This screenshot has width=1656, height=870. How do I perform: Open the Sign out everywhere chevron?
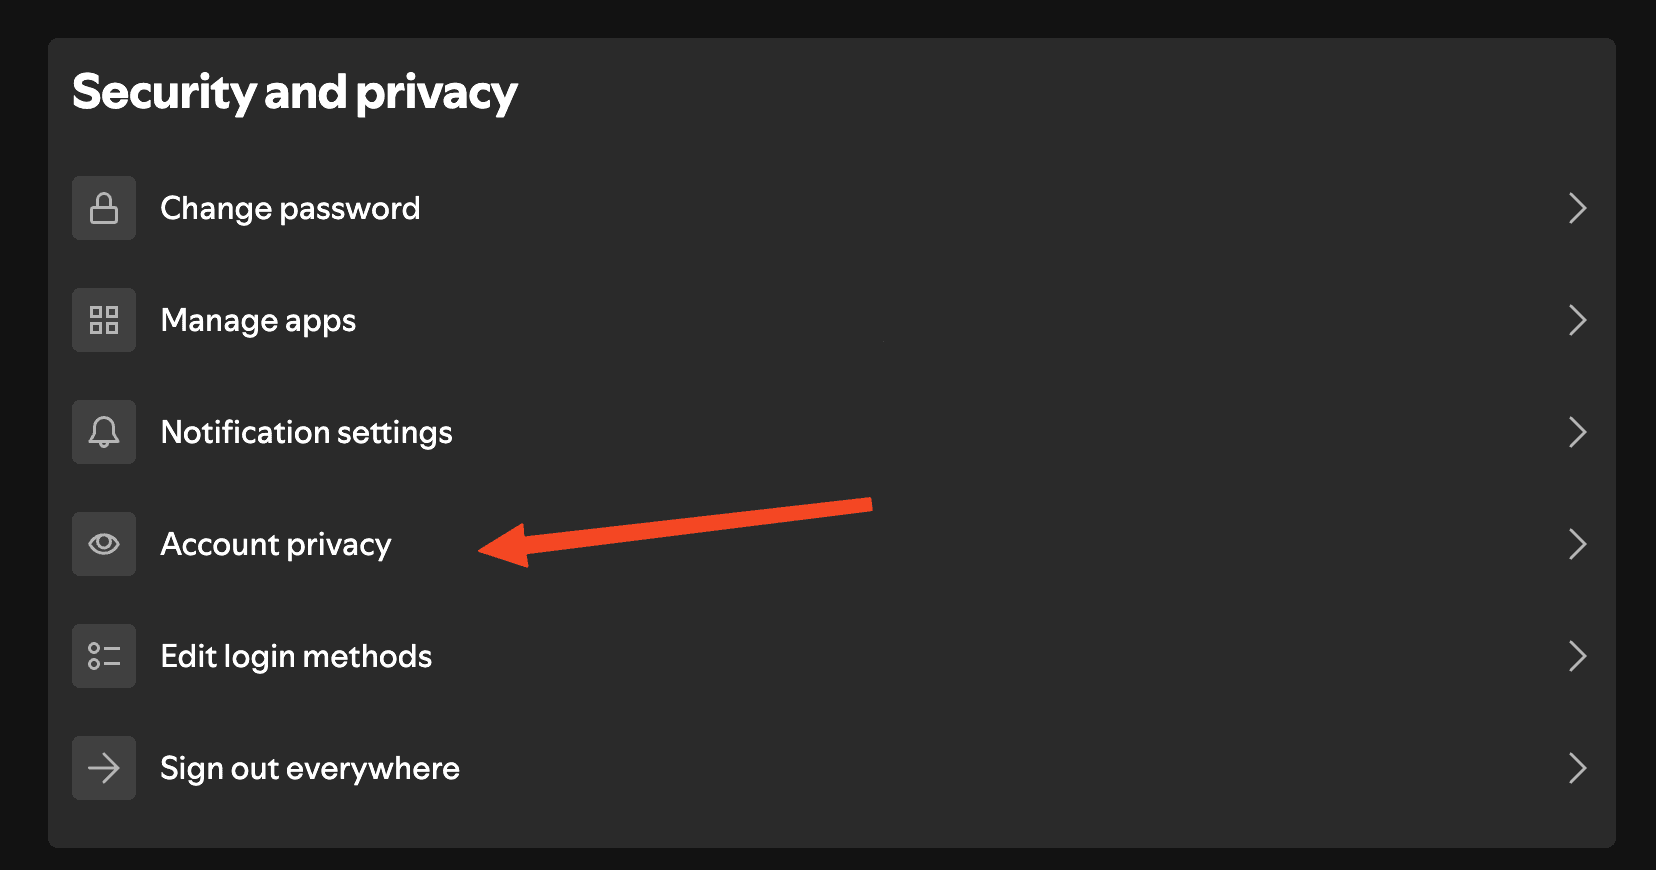point(1578,768)
